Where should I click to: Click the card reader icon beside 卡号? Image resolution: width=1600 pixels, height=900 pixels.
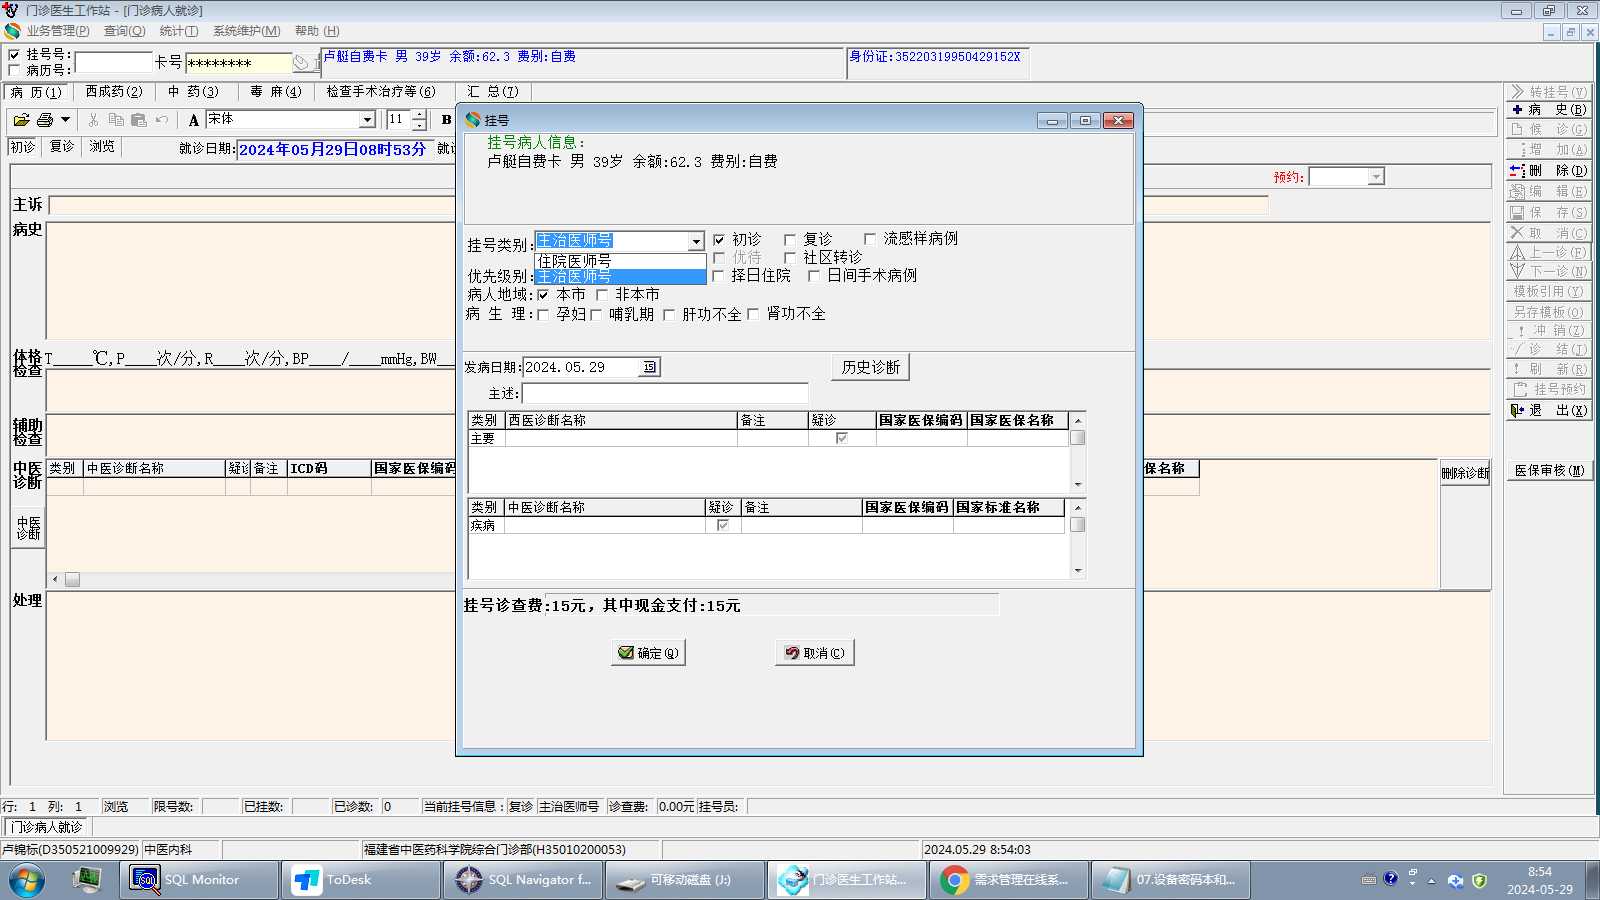point(301,63)
